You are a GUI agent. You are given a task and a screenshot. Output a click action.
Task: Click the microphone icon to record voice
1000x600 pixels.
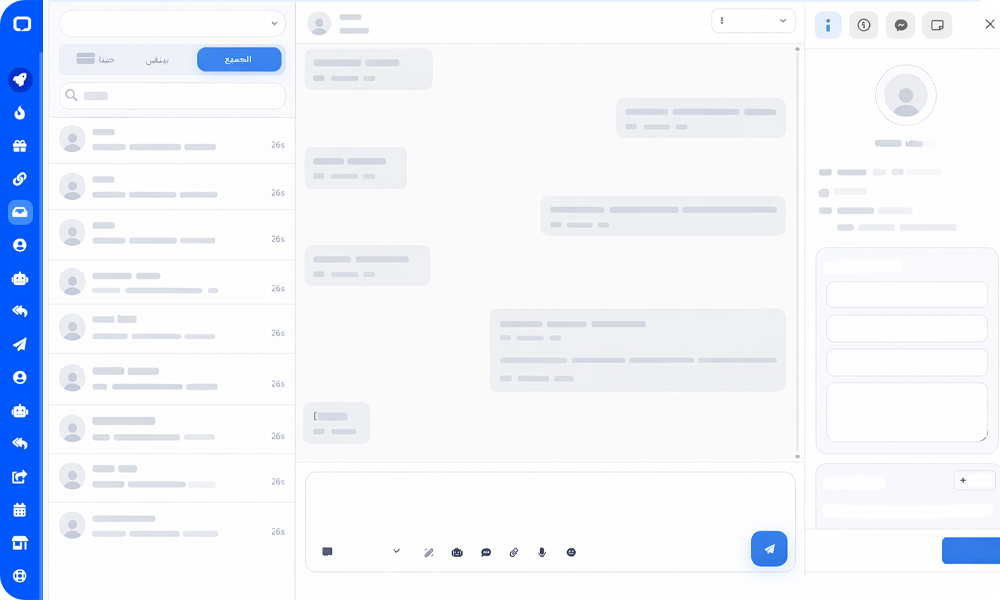(x=542, y=552)
